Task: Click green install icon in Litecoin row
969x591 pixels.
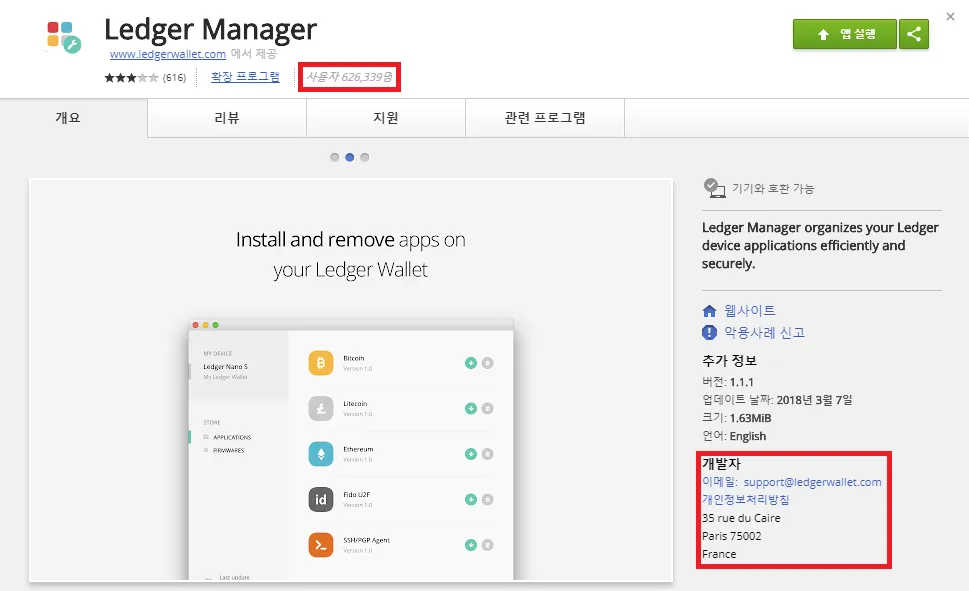Action: [x=471, y=408]
